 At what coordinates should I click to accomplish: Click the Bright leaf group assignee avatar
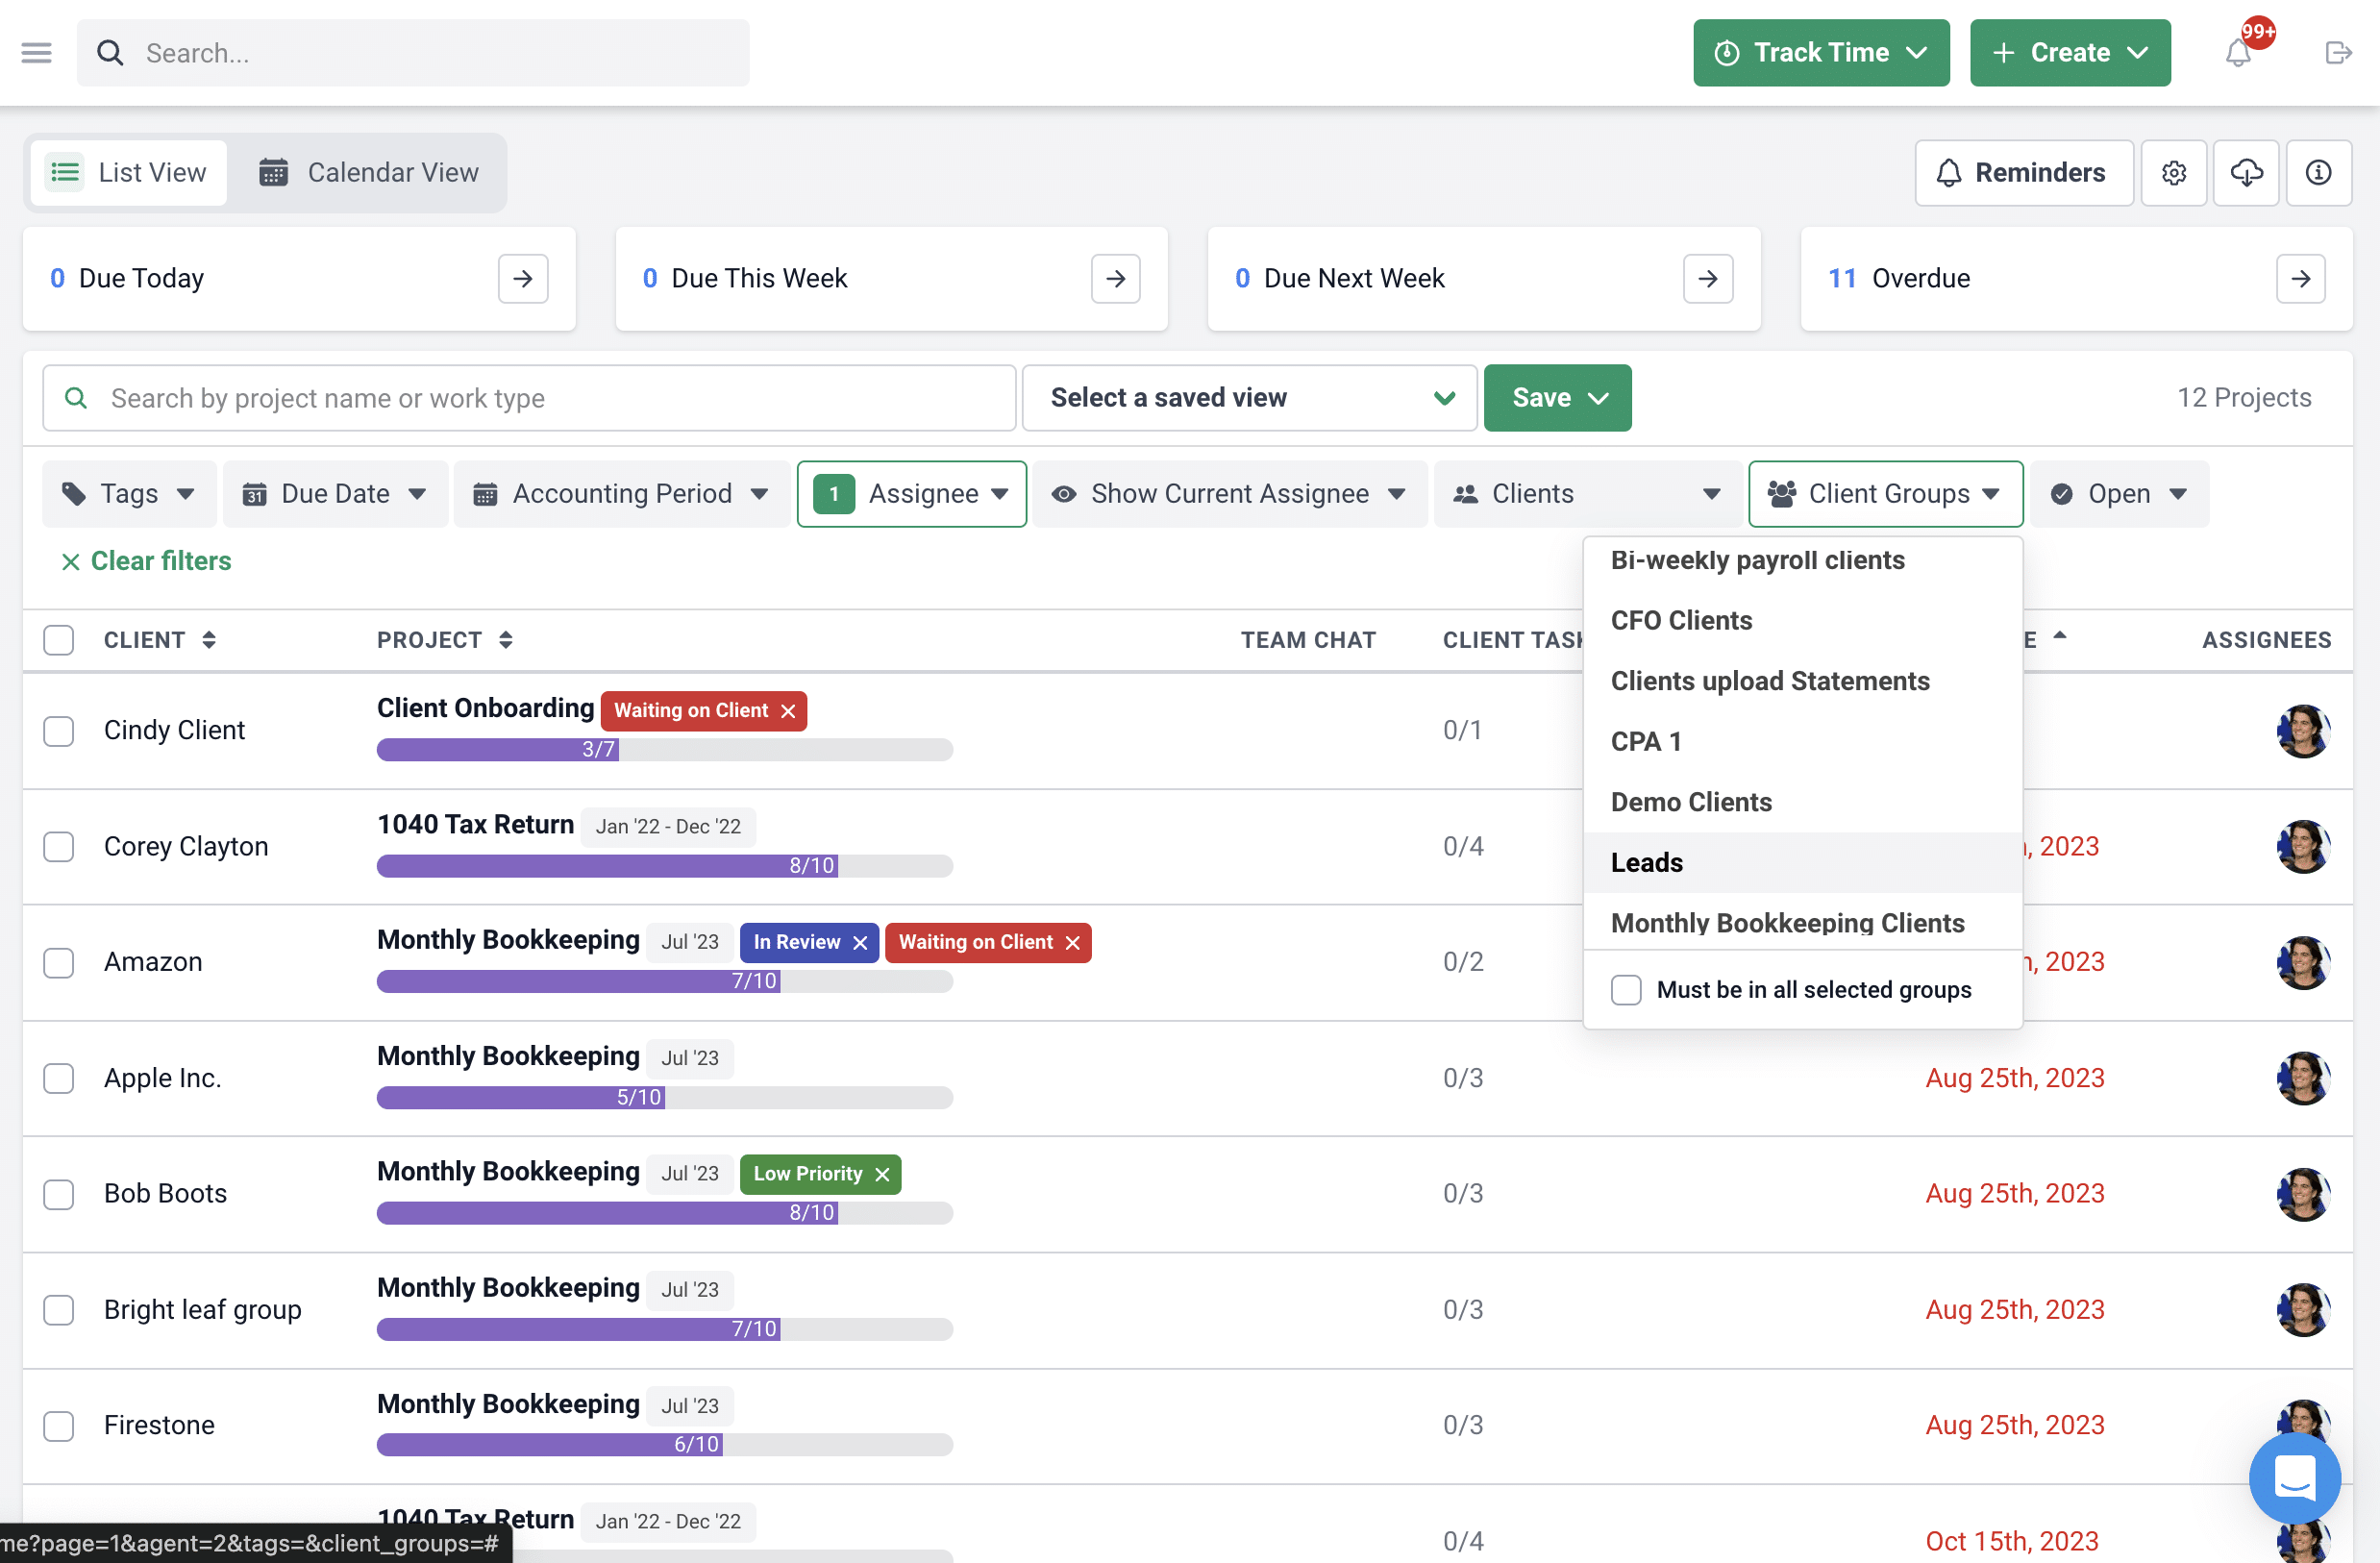pos(2303,1310)
